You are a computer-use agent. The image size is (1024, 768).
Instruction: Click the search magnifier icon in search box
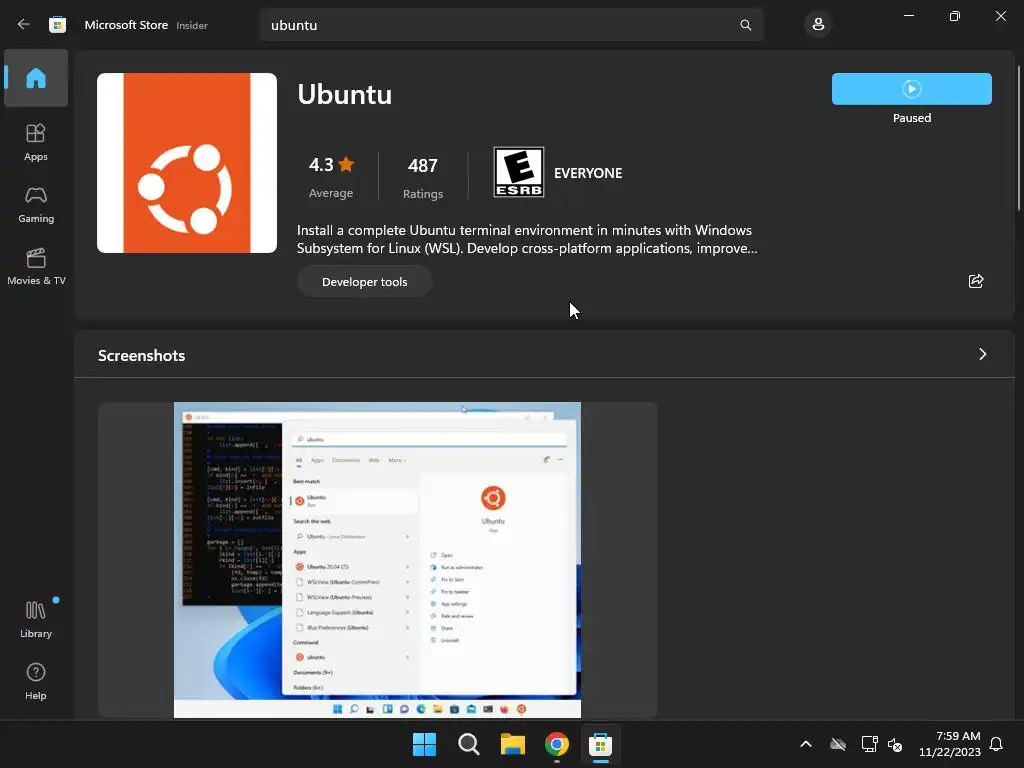click(x=745, y=25)
